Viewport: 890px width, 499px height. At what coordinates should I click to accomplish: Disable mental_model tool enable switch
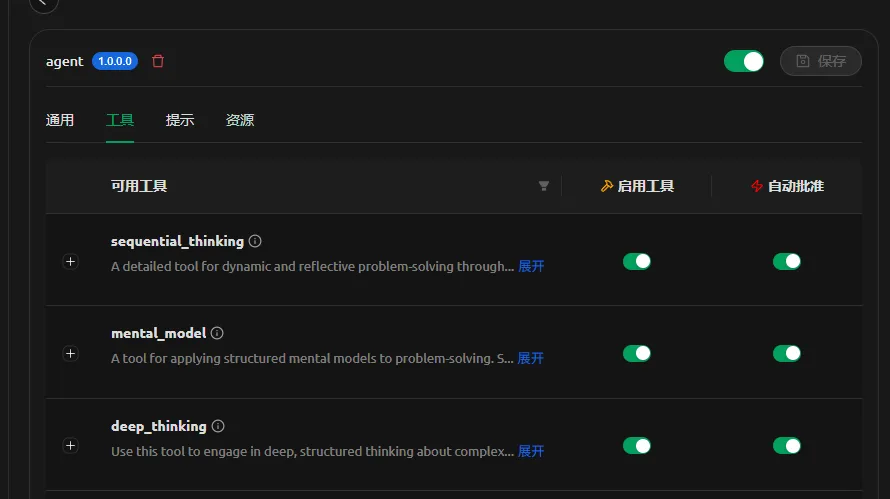pos(637,353)
